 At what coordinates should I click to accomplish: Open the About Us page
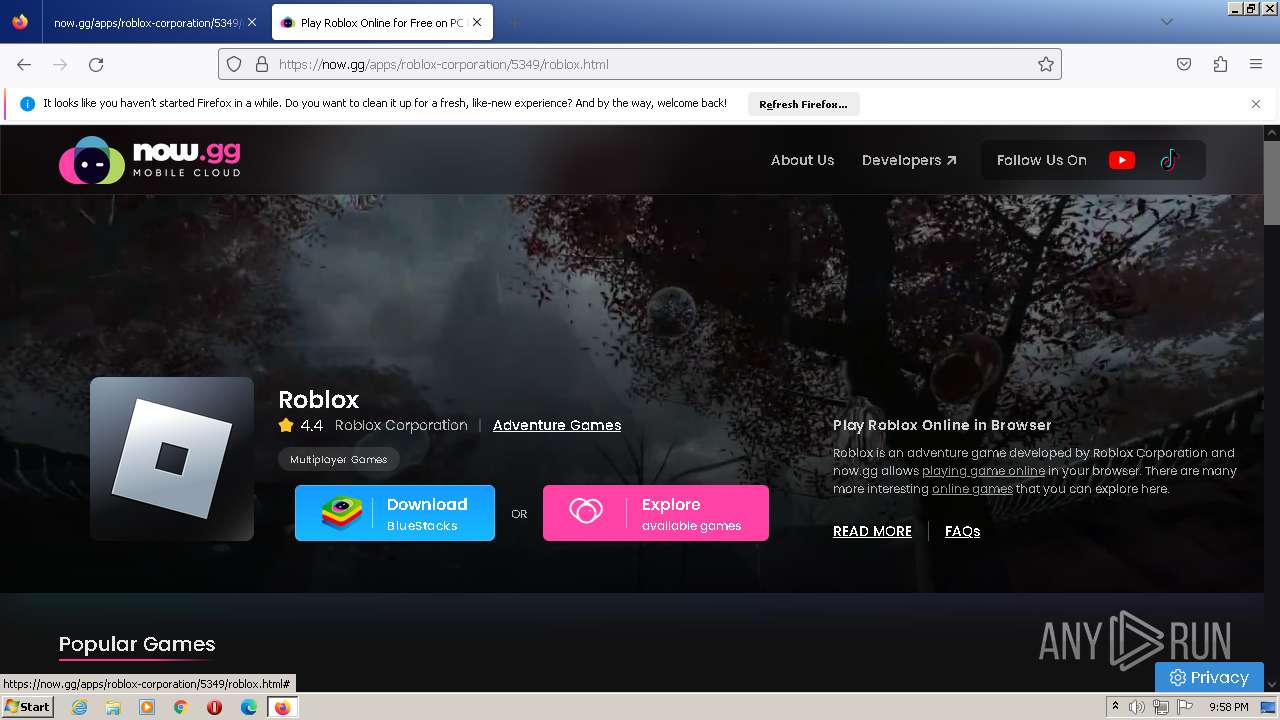click(802, 160)
